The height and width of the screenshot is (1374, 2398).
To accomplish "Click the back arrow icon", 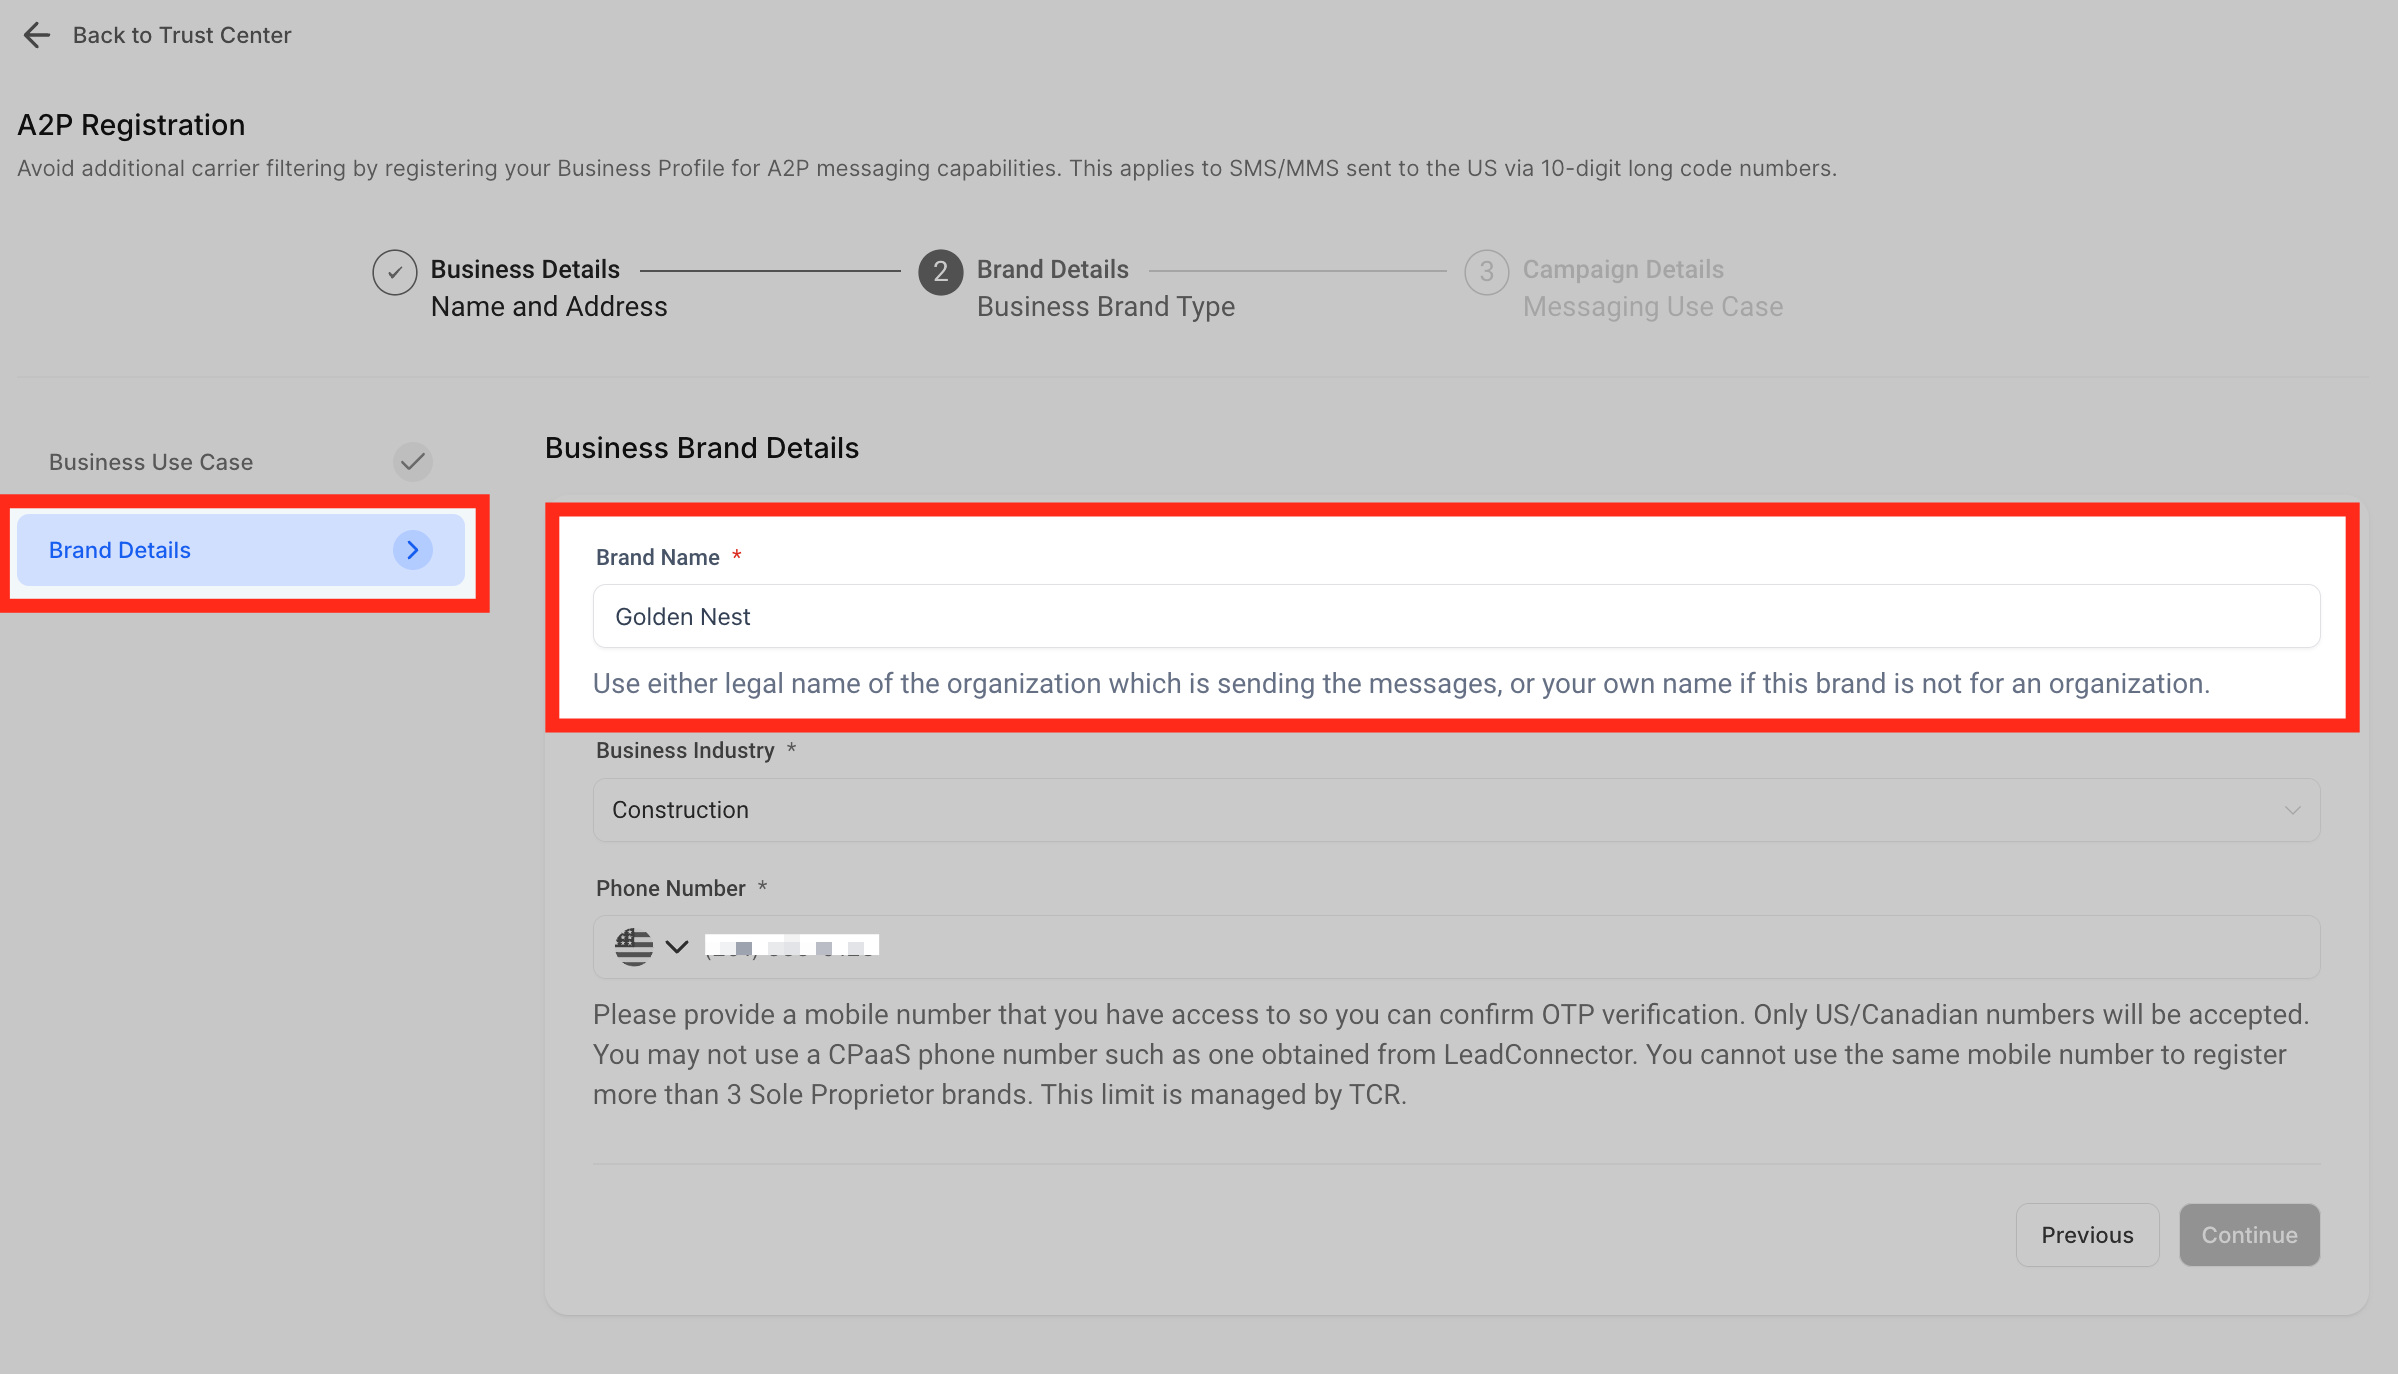I will (36, 35).
